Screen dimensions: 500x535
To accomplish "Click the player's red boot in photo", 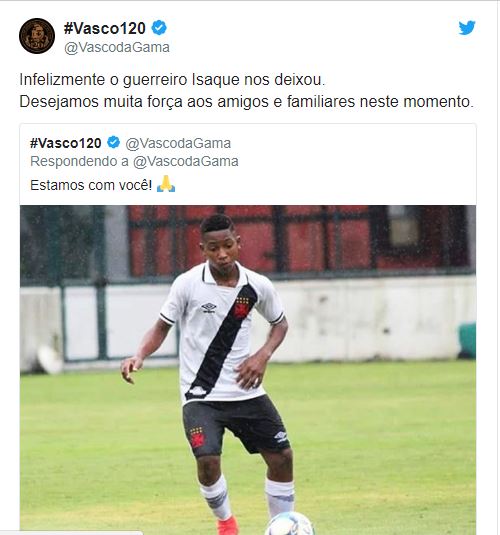I will pos(228,526).
